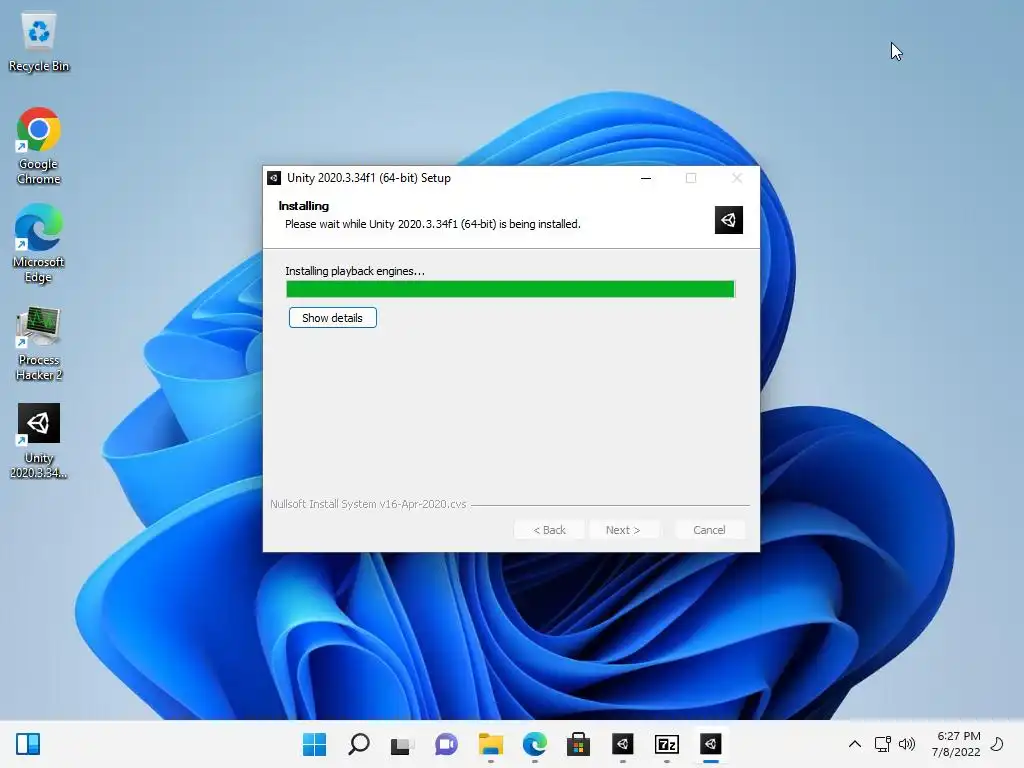Click 'Unity 2020.3.34f1 (64-bit) Setup' title bar text
This screenshot has width=1024, height=768.
pos(369,178)
